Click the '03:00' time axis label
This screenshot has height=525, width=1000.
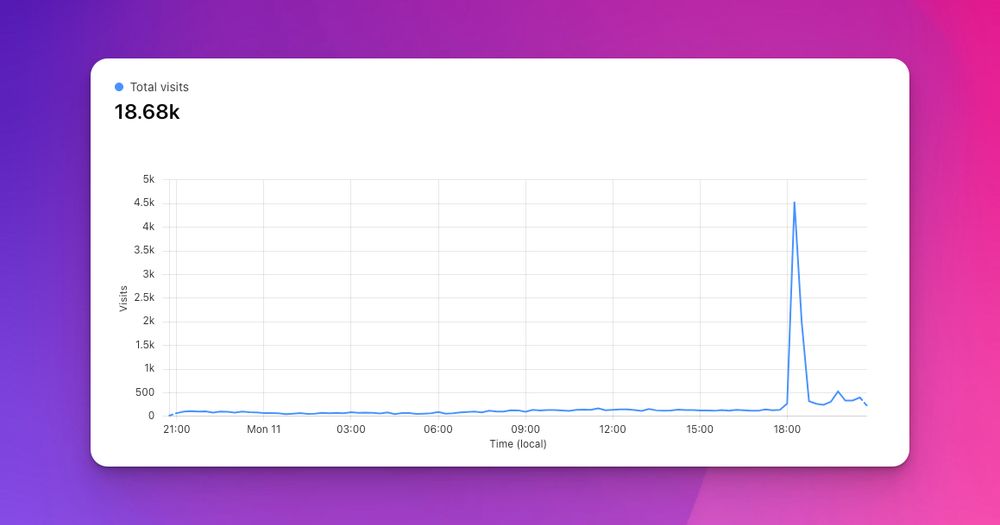[x=351, y=429]
